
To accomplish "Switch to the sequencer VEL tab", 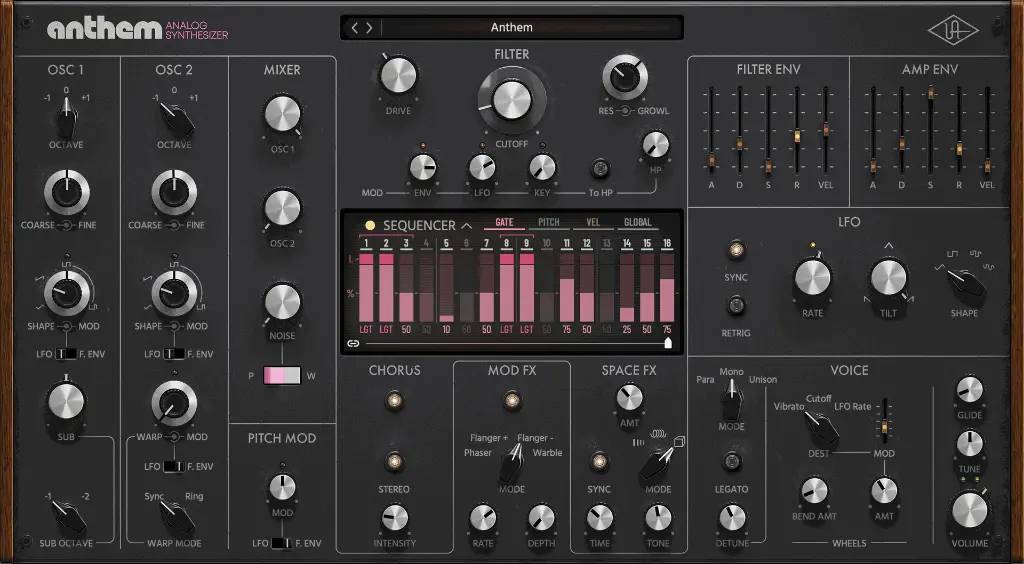I will (593, 223).
